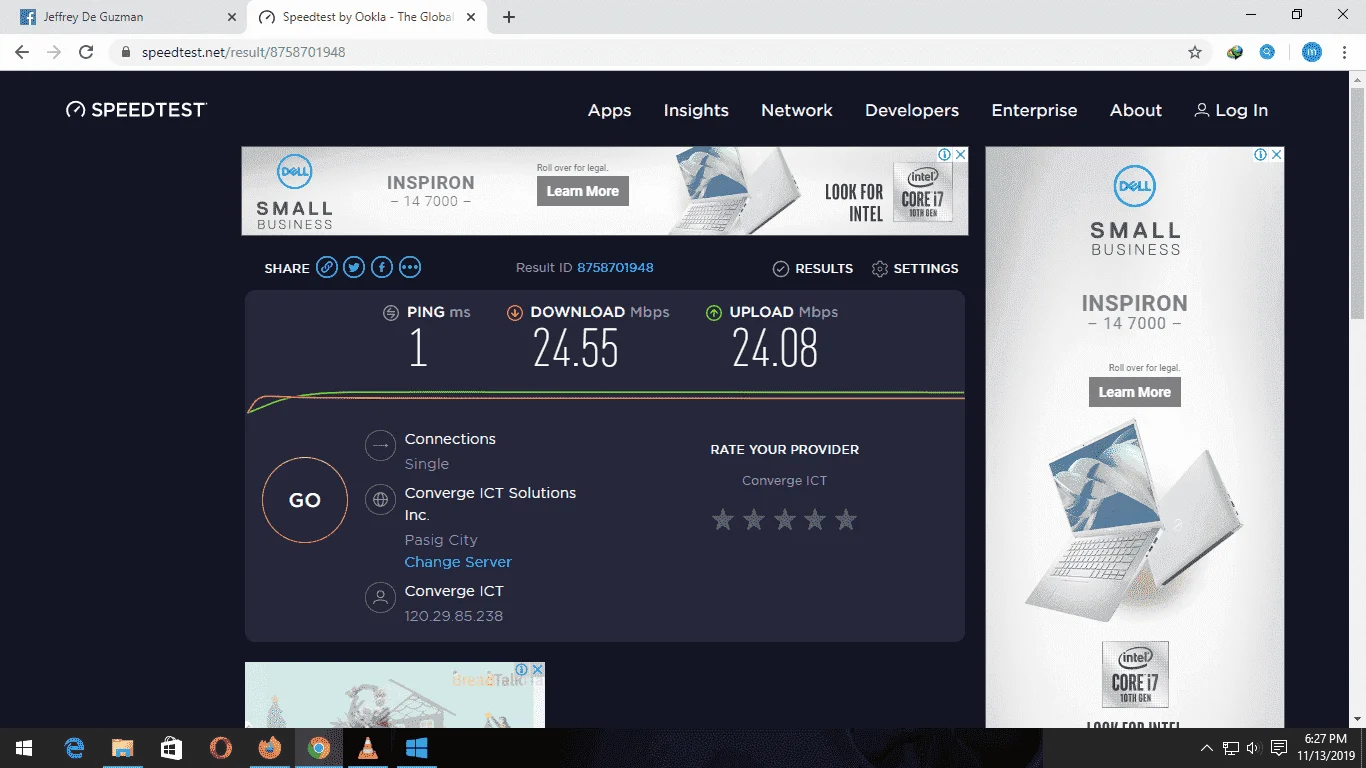Start a new test with GO button

tap(305, 501)
